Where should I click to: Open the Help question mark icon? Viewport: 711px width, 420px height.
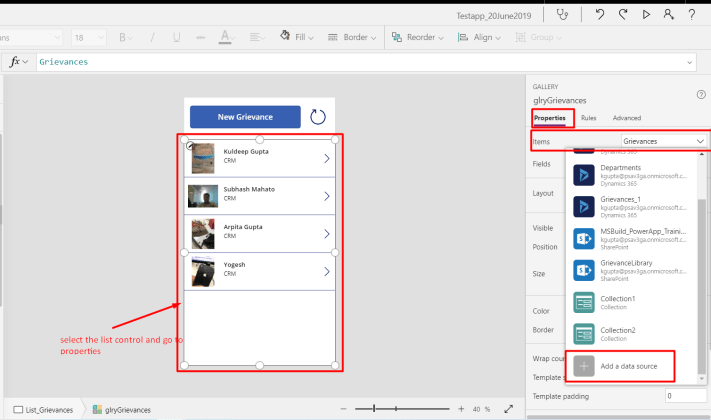(x=691, y=14)
